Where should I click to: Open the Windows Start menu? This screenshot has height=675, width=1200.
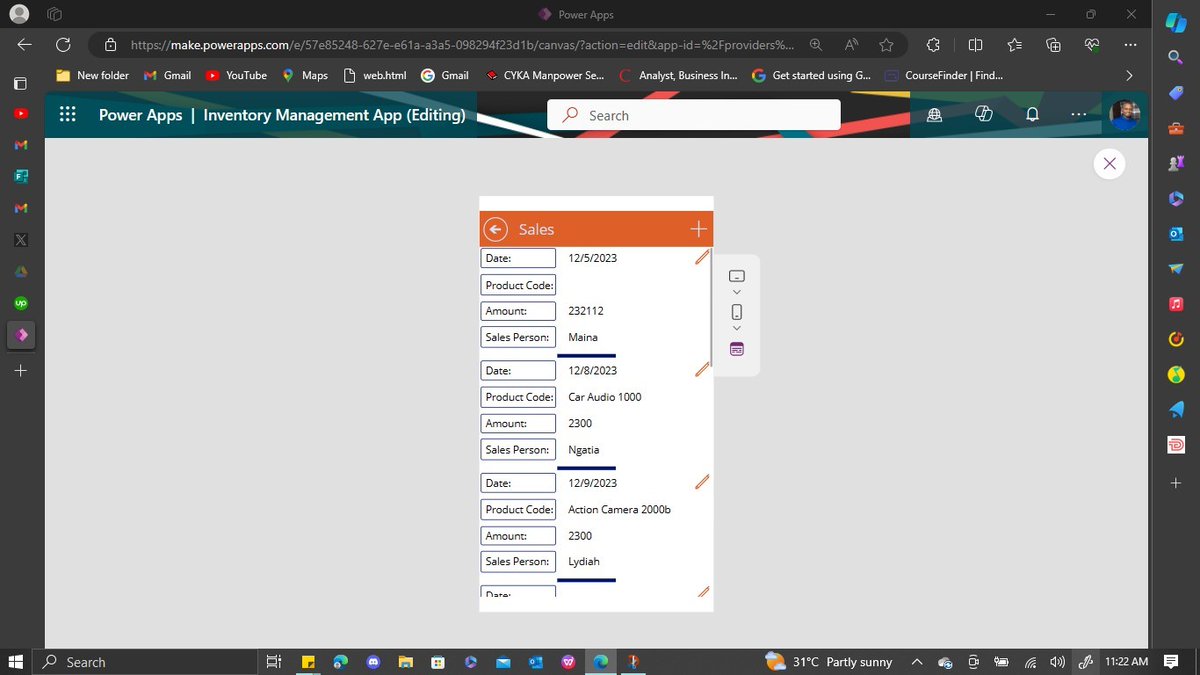pyautogui.click(x=15, y=662)
